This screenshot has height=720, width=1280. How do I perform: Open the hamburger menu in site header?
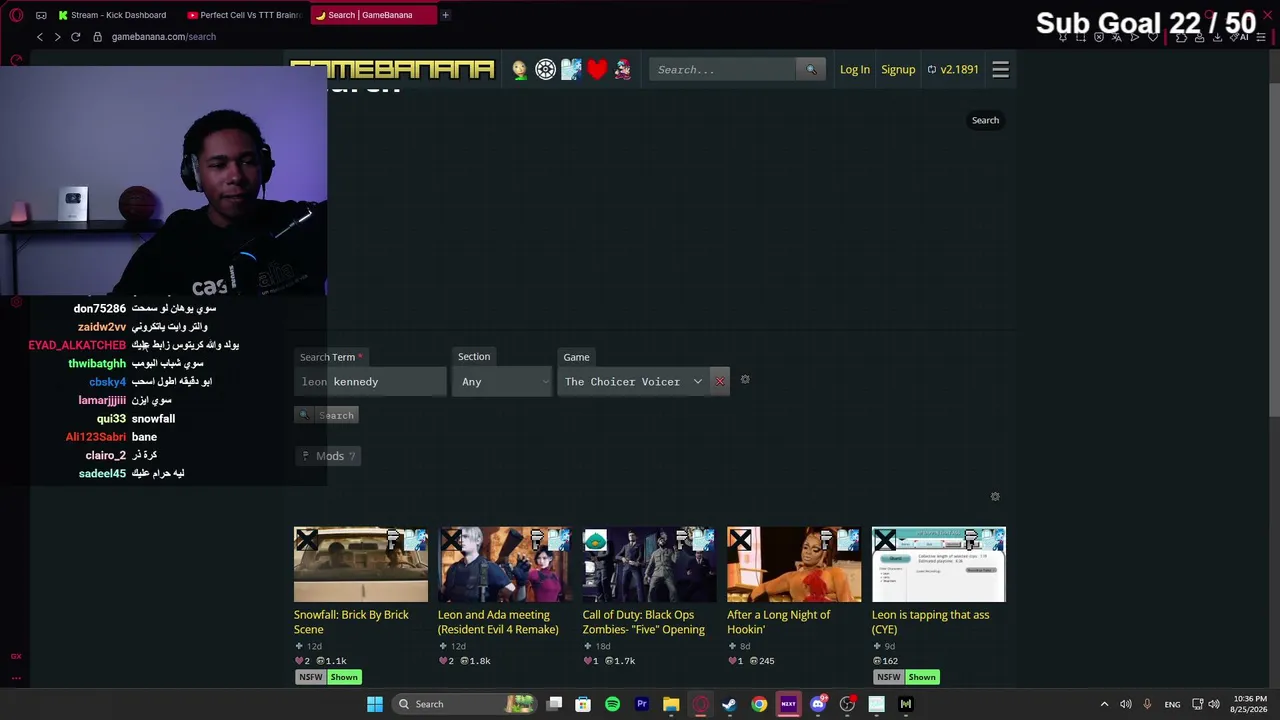(x=1000, y=69)
